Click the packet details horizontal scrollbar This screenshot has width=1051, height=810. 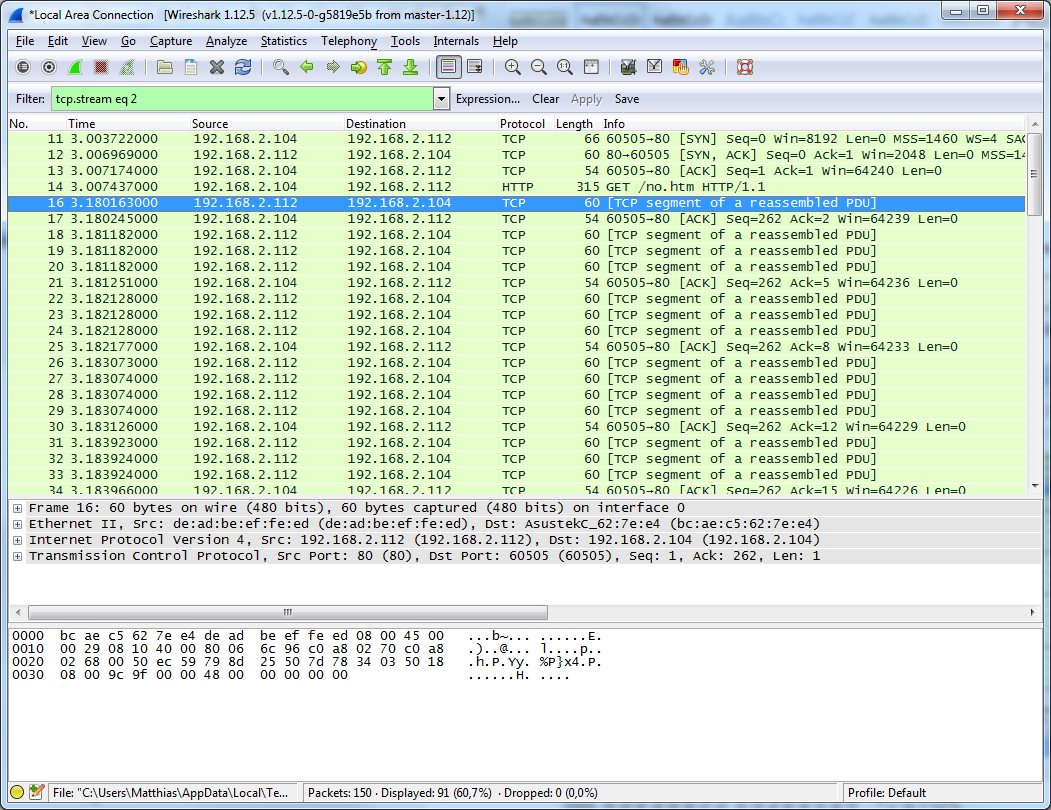click(288, 612)
